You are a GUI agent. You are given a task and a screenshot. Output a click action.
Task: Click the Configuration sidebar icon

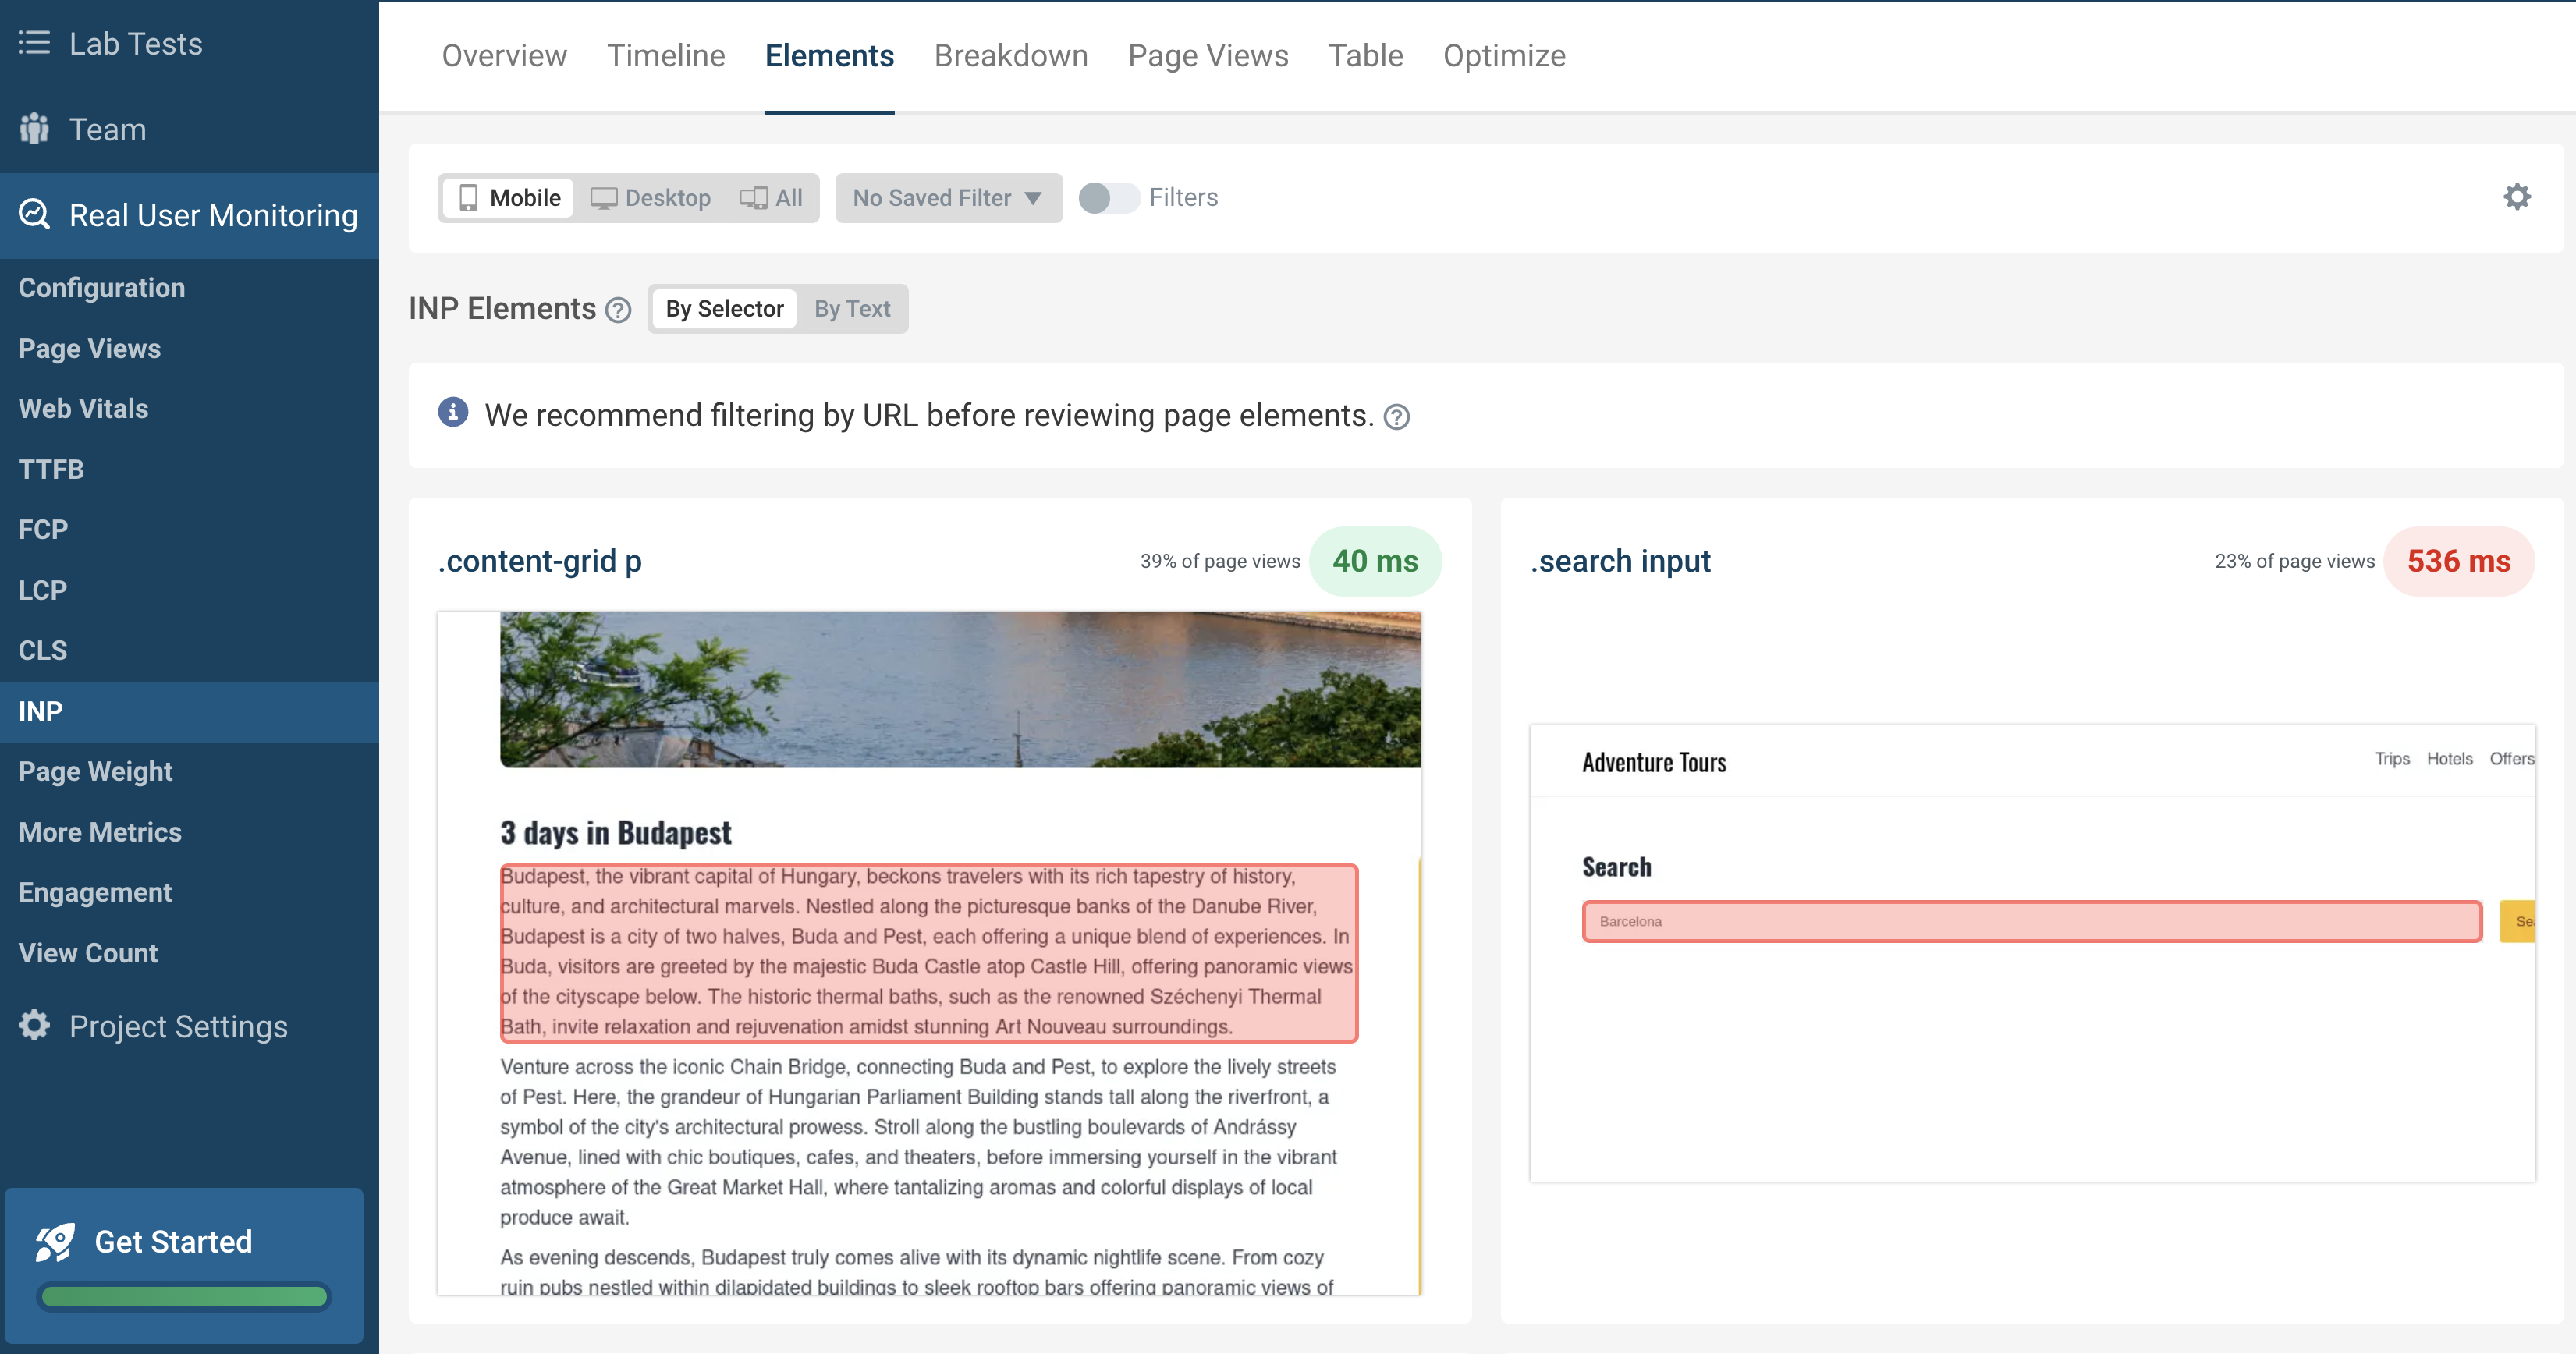(102, 286)
